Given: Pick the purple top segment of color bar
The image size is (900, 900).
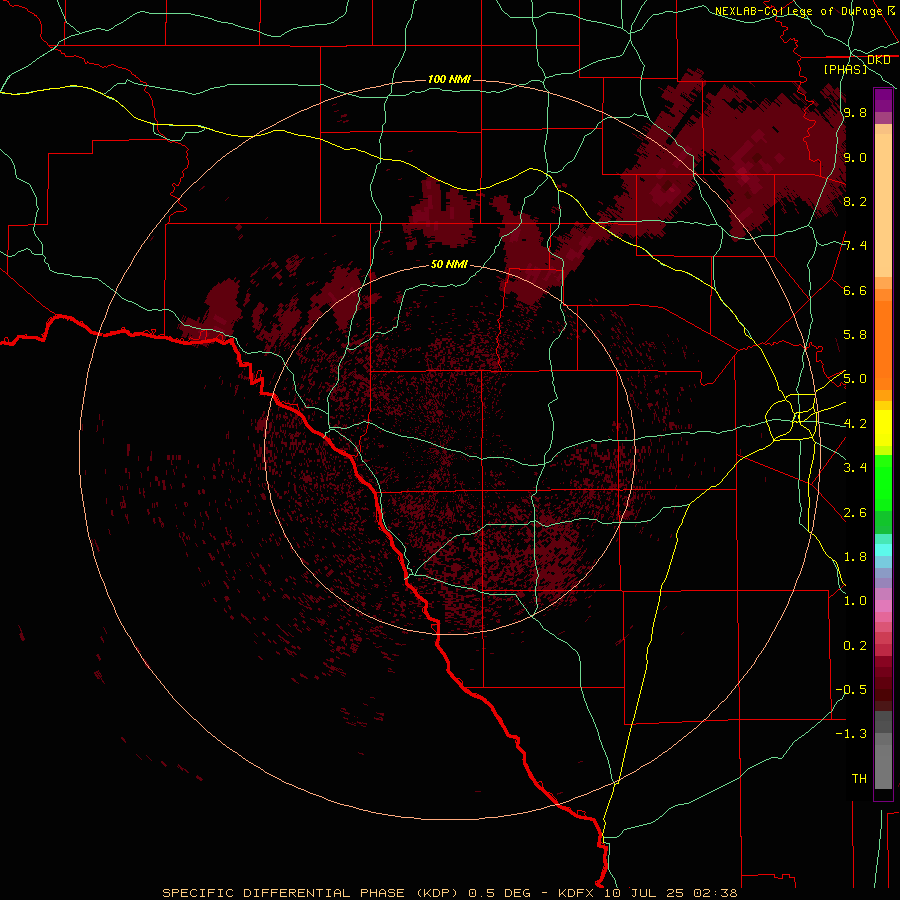Looking at the screenshot, I should [x=883, y=100].
